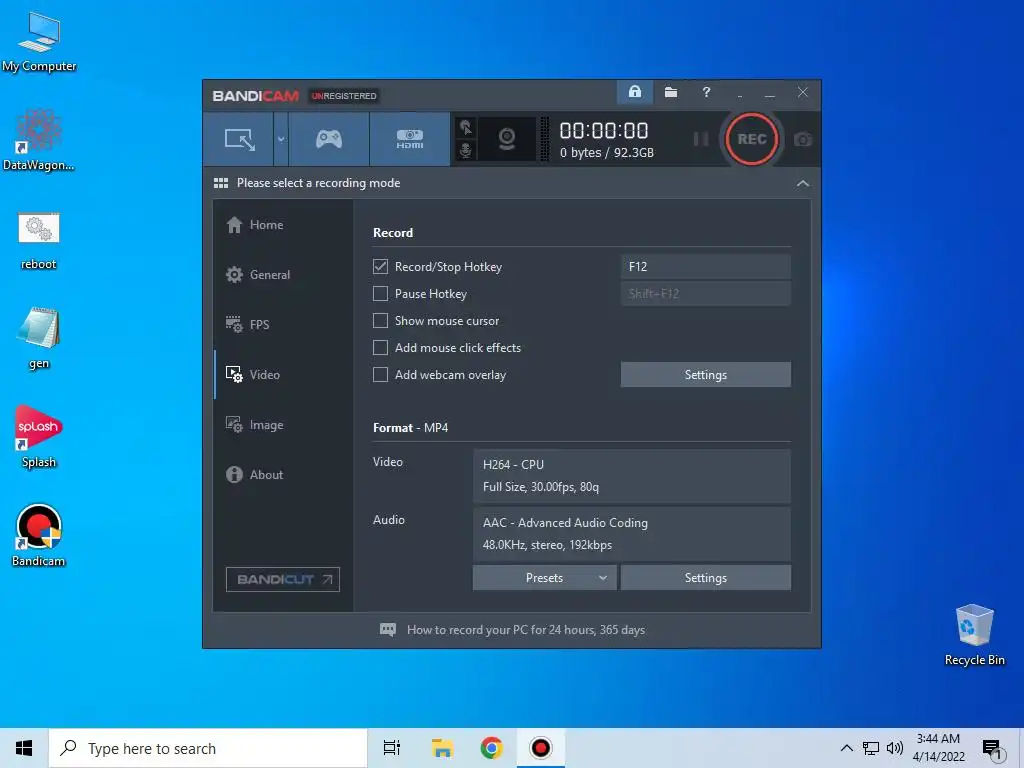Screen dimensions: 1024x768
Task: Select game recording mode gamepad icon
Action: click(x=328, y=139)
